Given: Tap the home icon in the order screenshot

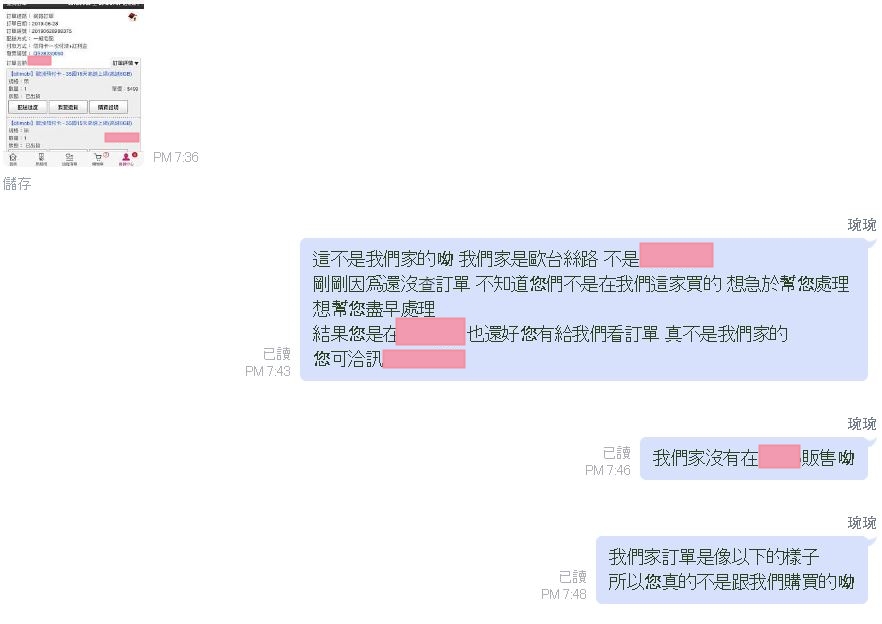Looking at the screenshot, I should [x=13, y=159].
